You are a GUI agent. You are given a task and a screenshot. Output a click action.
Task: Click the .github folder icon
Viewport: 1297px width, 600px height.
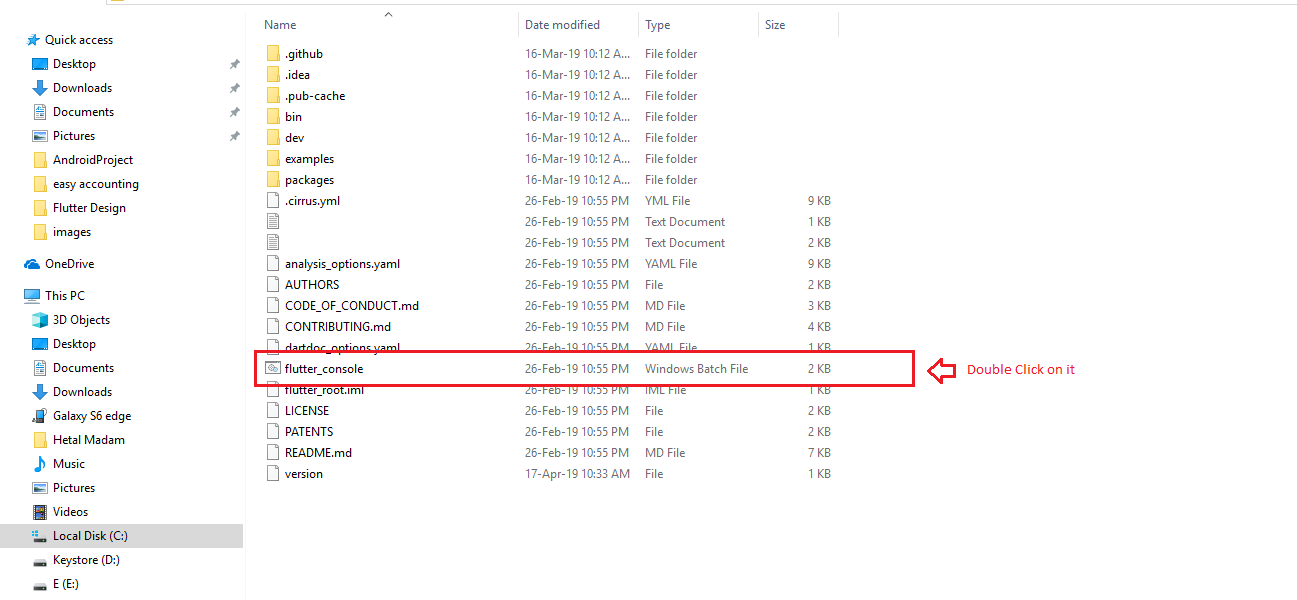coord(273,54)
